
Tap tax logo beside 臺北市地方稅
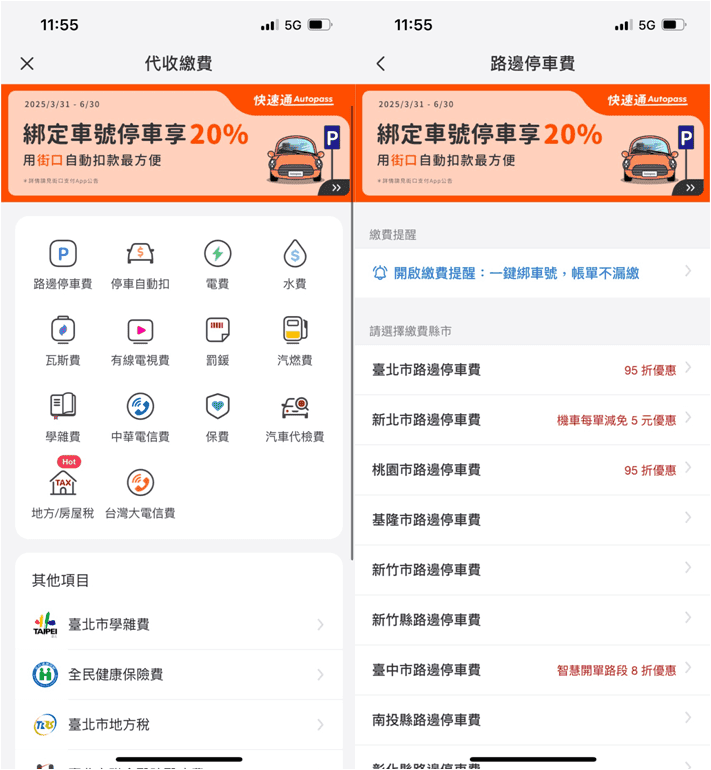[x=45, y=724]
